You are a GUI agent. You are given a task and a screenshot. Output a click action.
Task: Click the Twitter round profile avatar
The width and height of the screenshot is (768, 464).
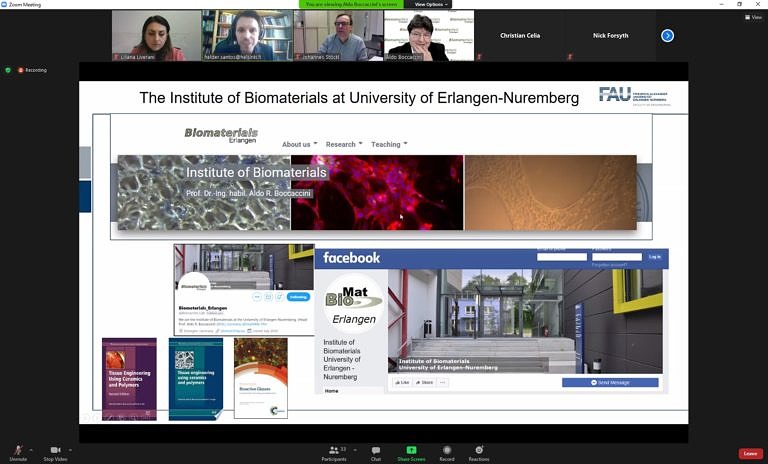pos(194,288)
